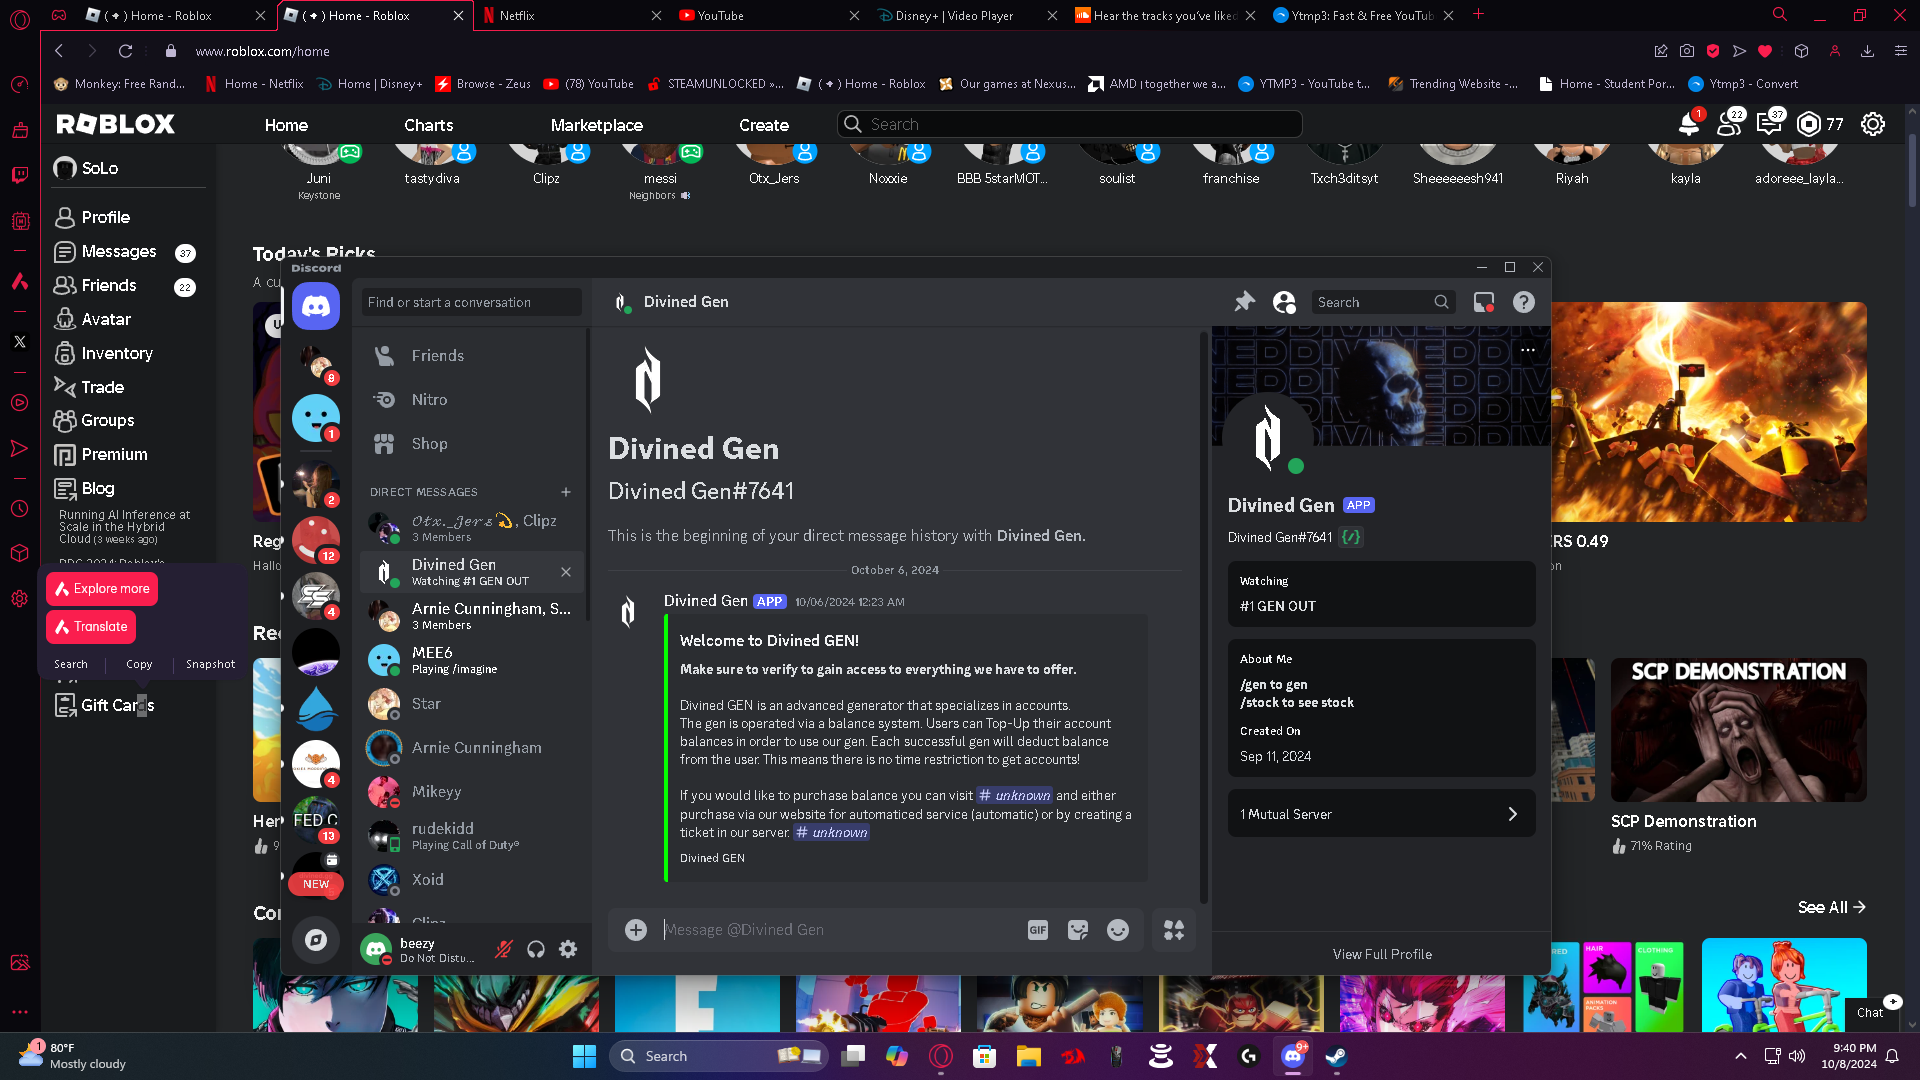Screen dimensions: 1920x1080
Task: Open pinned messages in Discord
Action: [x=1244, y=302]
